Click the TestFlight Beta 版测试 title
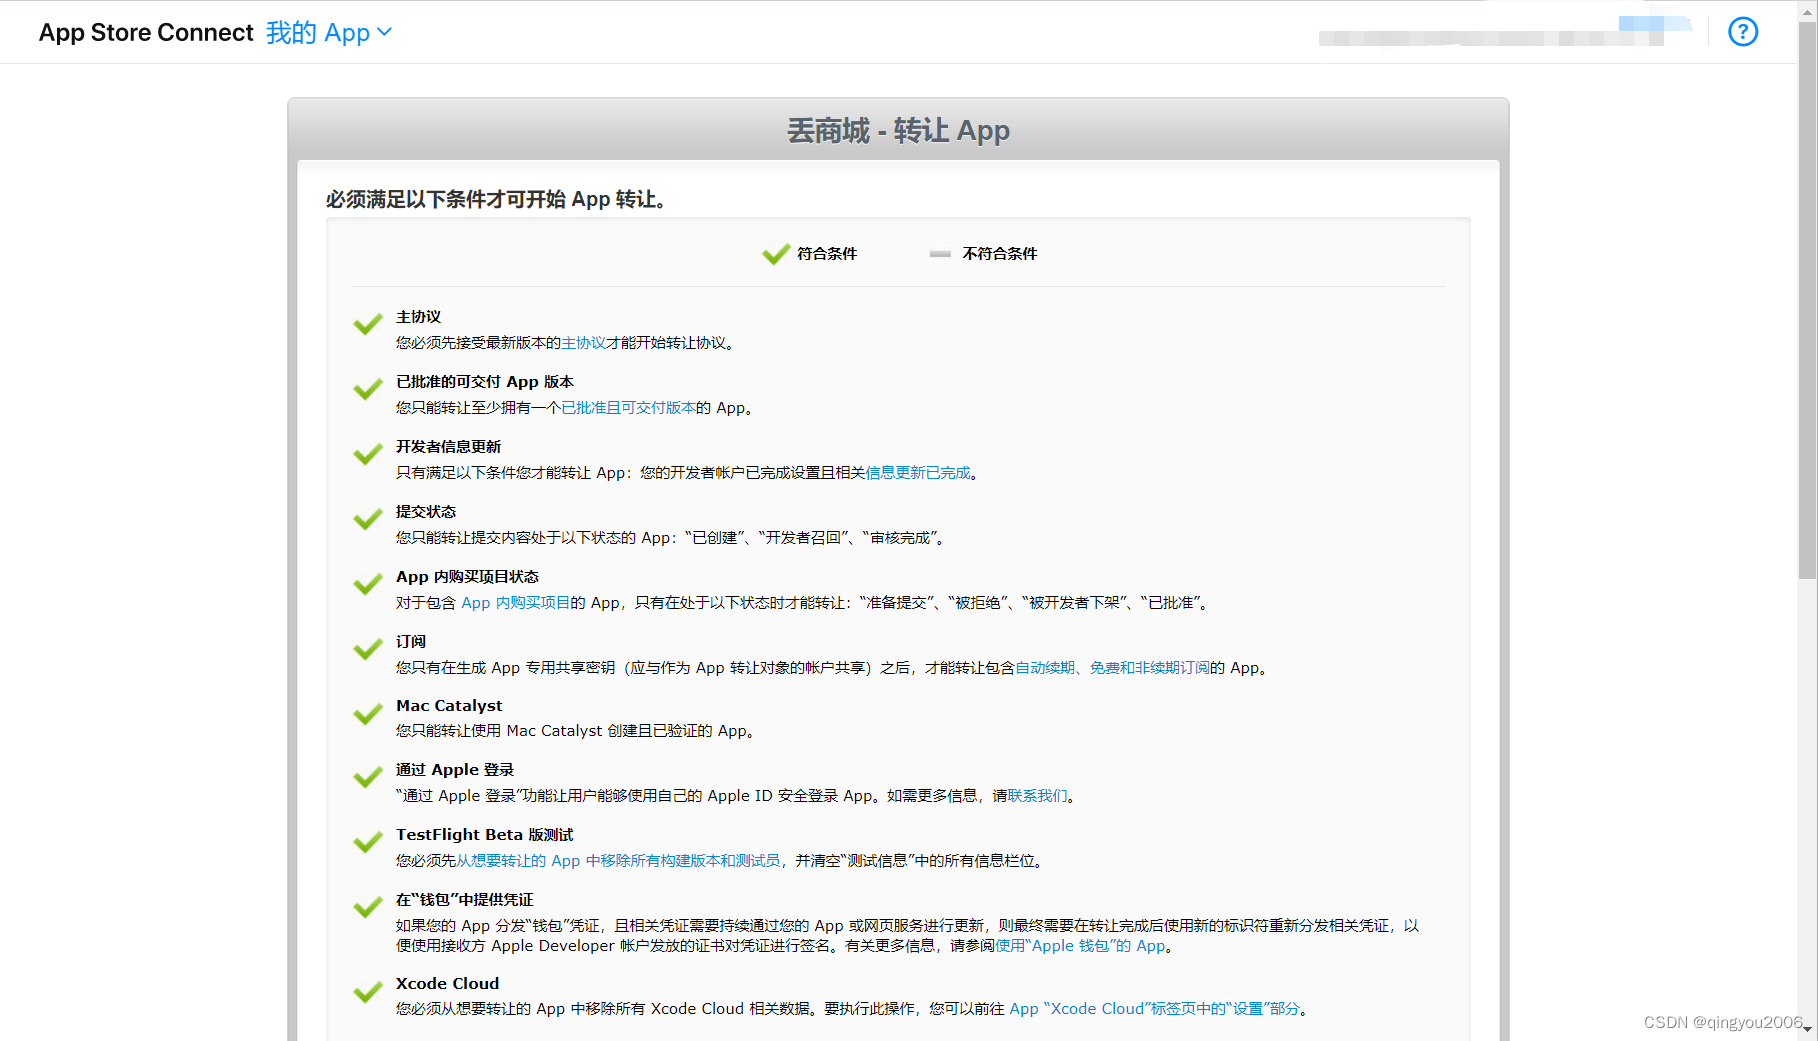This screenshot has width=1818, height=1041. click(x=485, y=835)
